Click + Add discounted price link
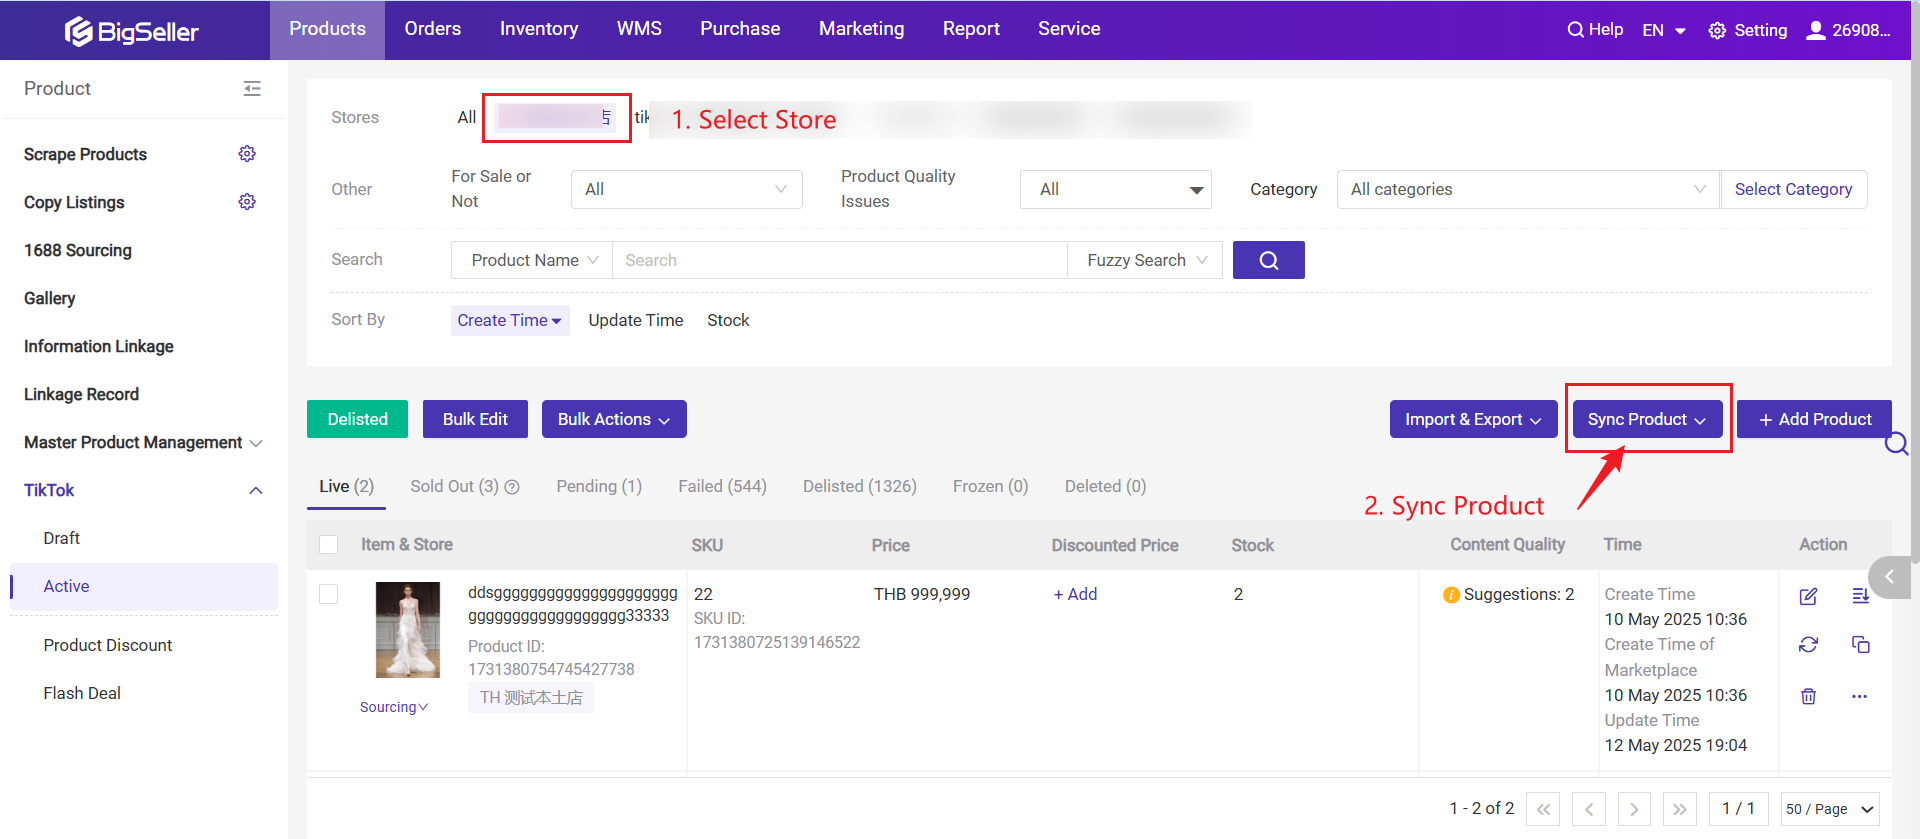The height and width of the screenshot is (839, 1920). 1075,594
